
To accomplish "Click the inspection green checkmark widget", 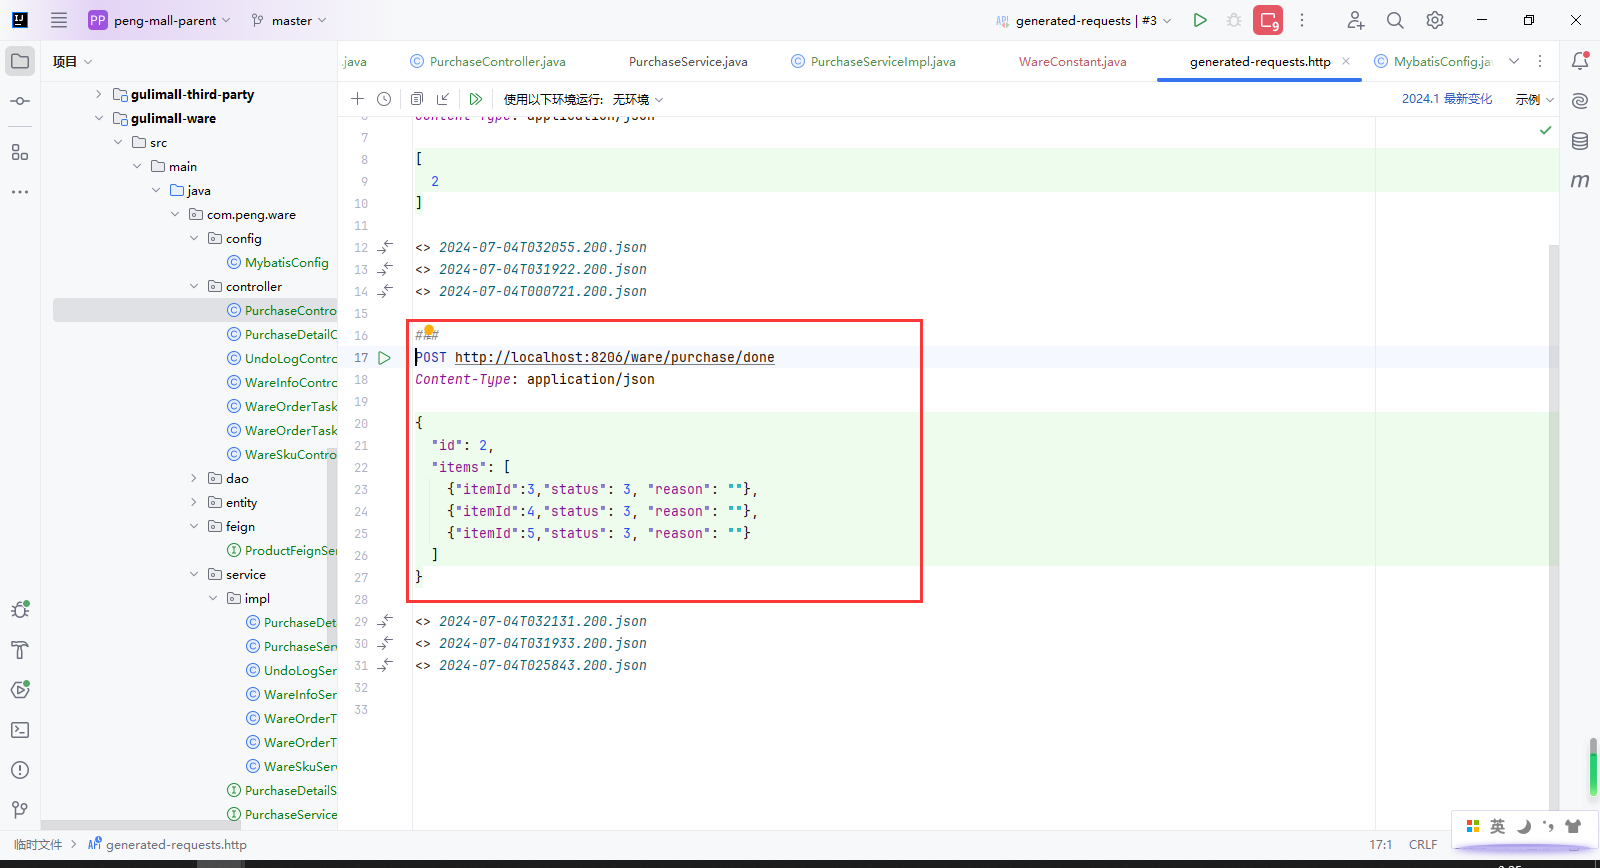I will coord(1546,130).
